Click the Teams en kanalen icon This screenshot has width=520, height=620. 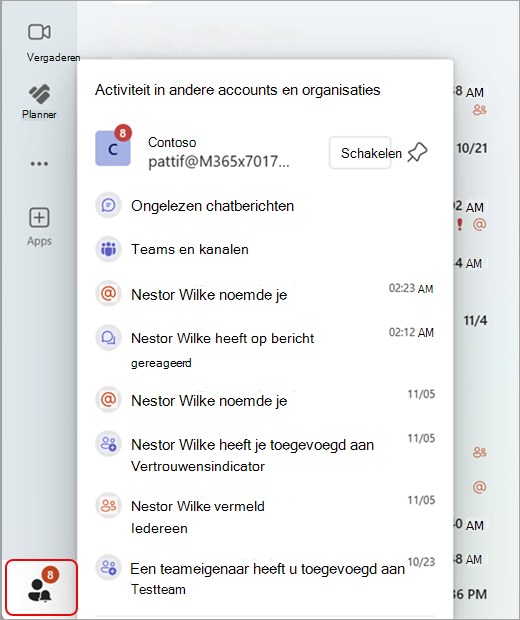[108, 250]
